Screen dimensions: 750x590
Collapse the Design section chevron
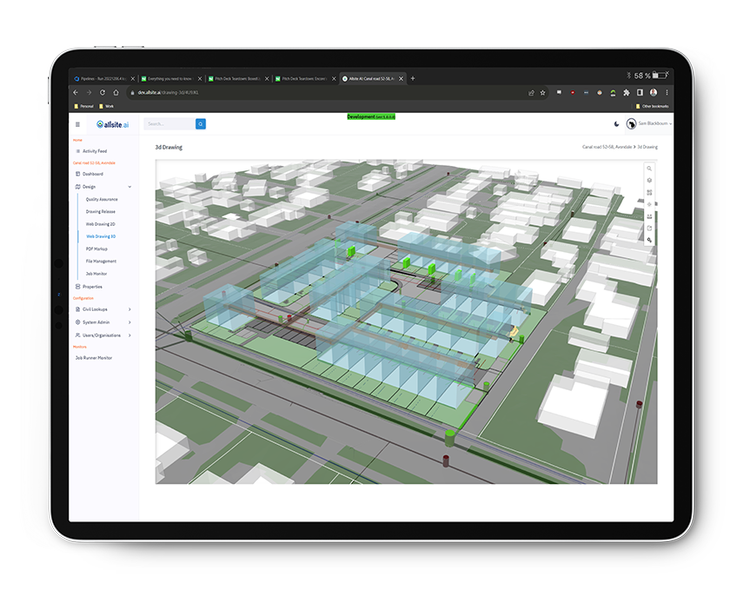pos(130,187)
